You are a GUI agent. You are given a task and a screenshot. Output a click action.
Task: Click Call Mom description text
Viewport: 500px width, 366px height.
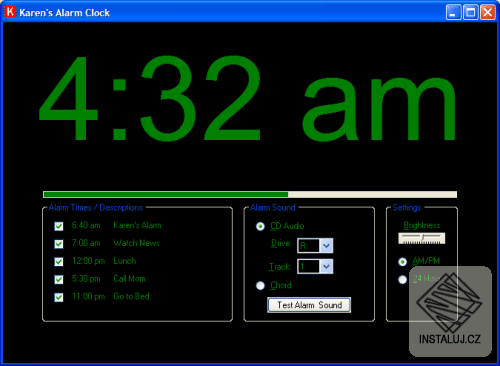pos(129,279)
